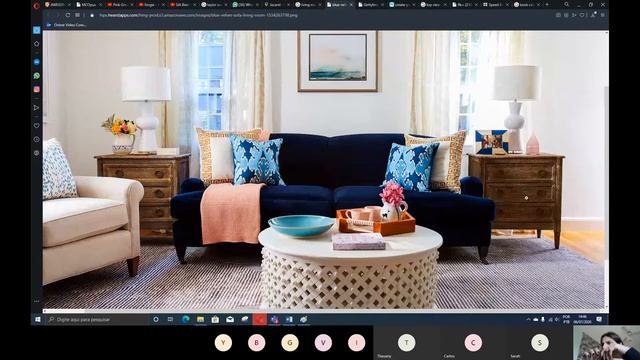Select participant avatar V
Screen dimensions: 640x360
323,343
